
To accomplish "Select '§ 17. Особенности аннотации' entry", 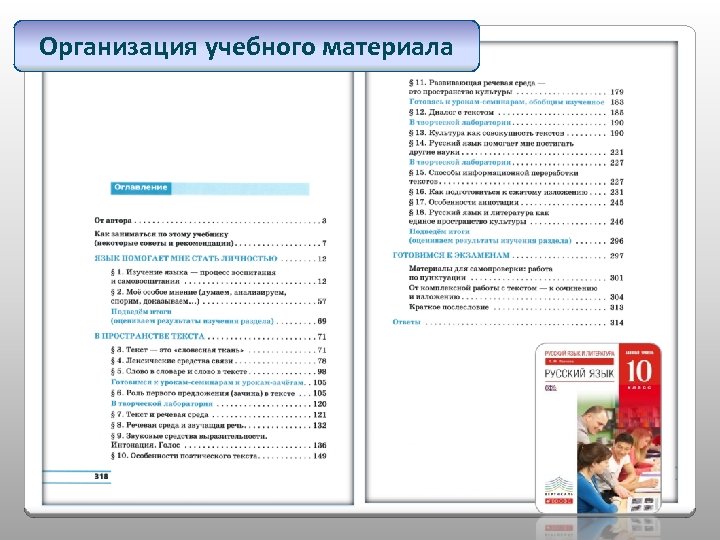I will pyautogui.click(x=516, y=202).
